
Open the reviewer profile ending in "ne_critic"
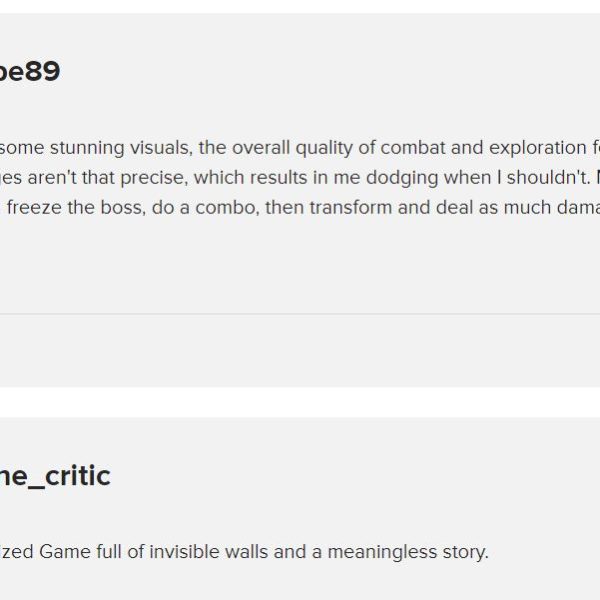55,476
